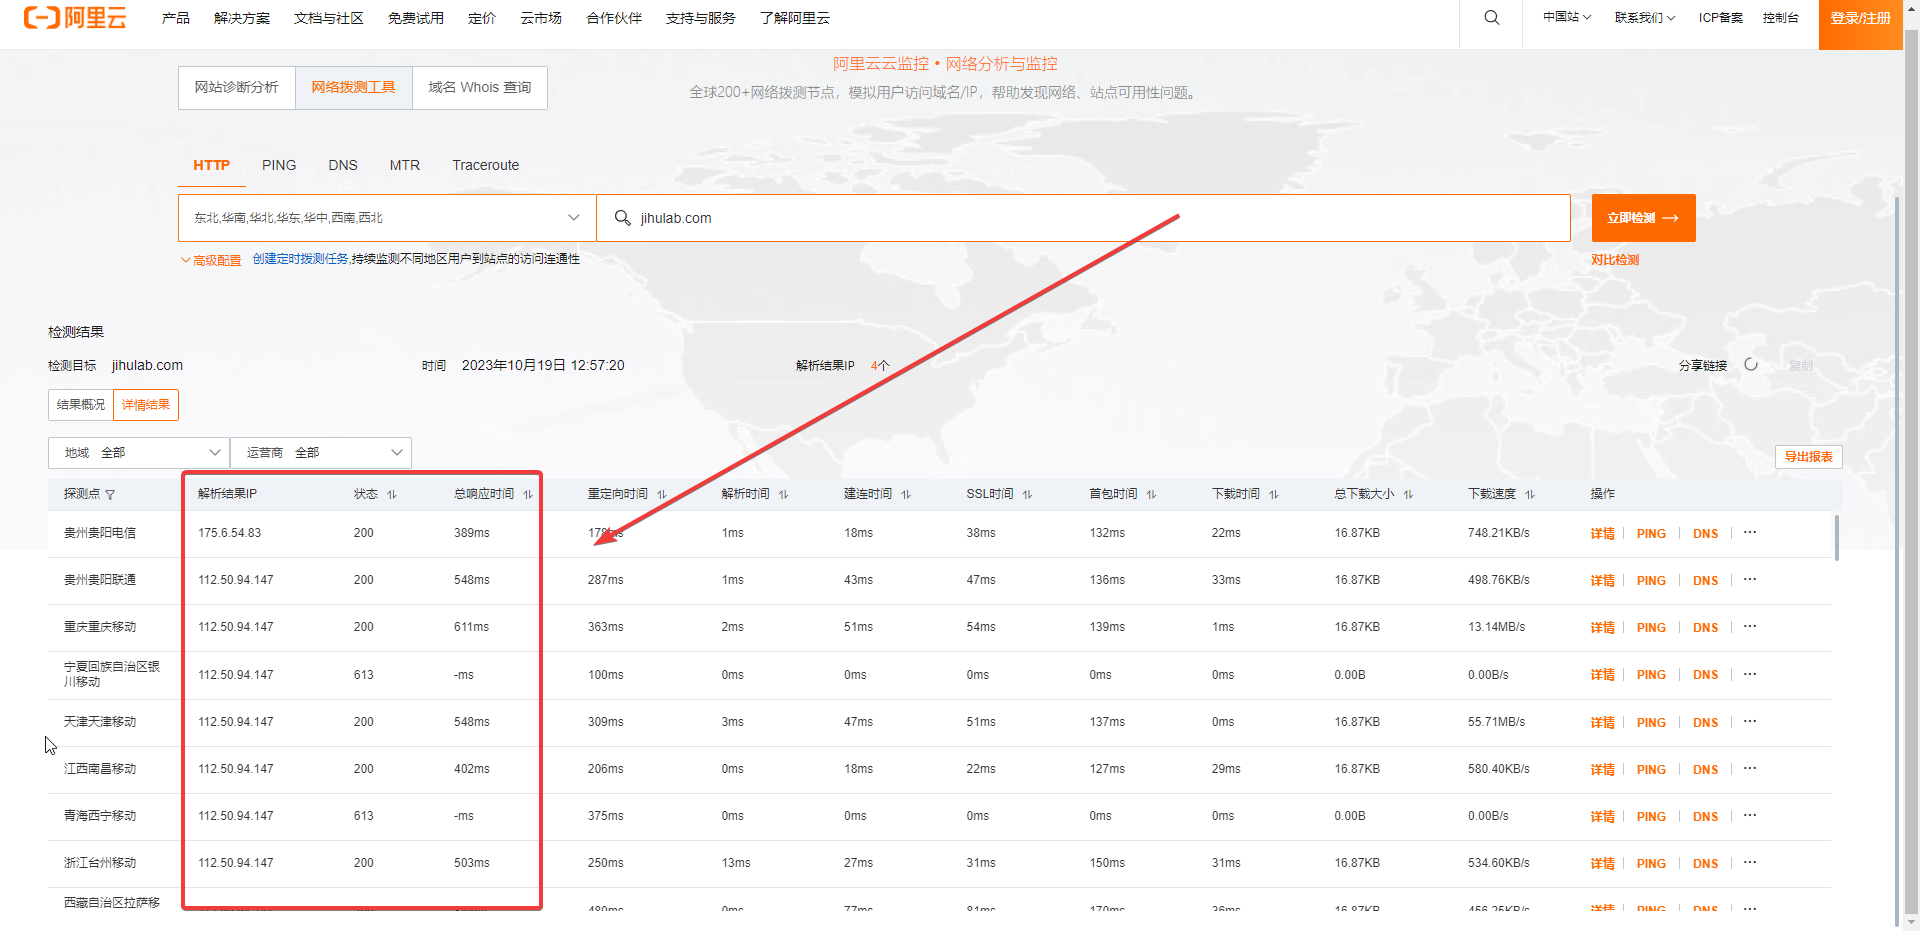
Task: Switch to the Traceroute tab
Action: [486, 166]
